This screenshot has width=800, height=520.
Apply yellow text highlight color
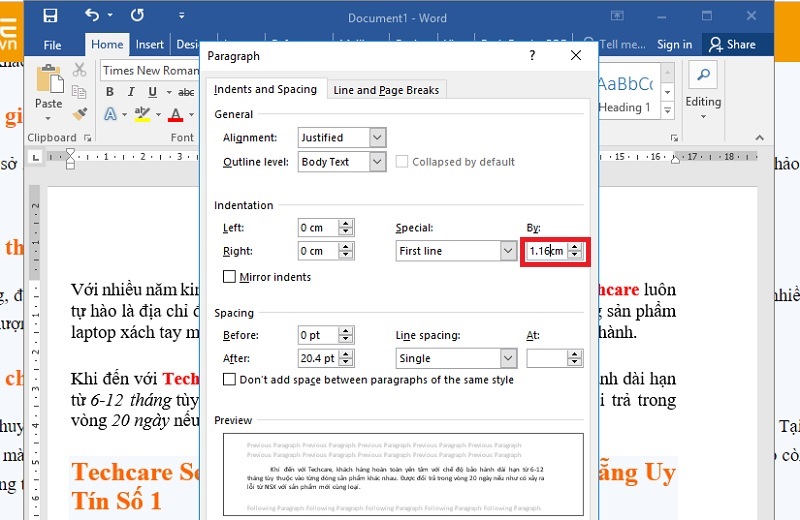142,114
